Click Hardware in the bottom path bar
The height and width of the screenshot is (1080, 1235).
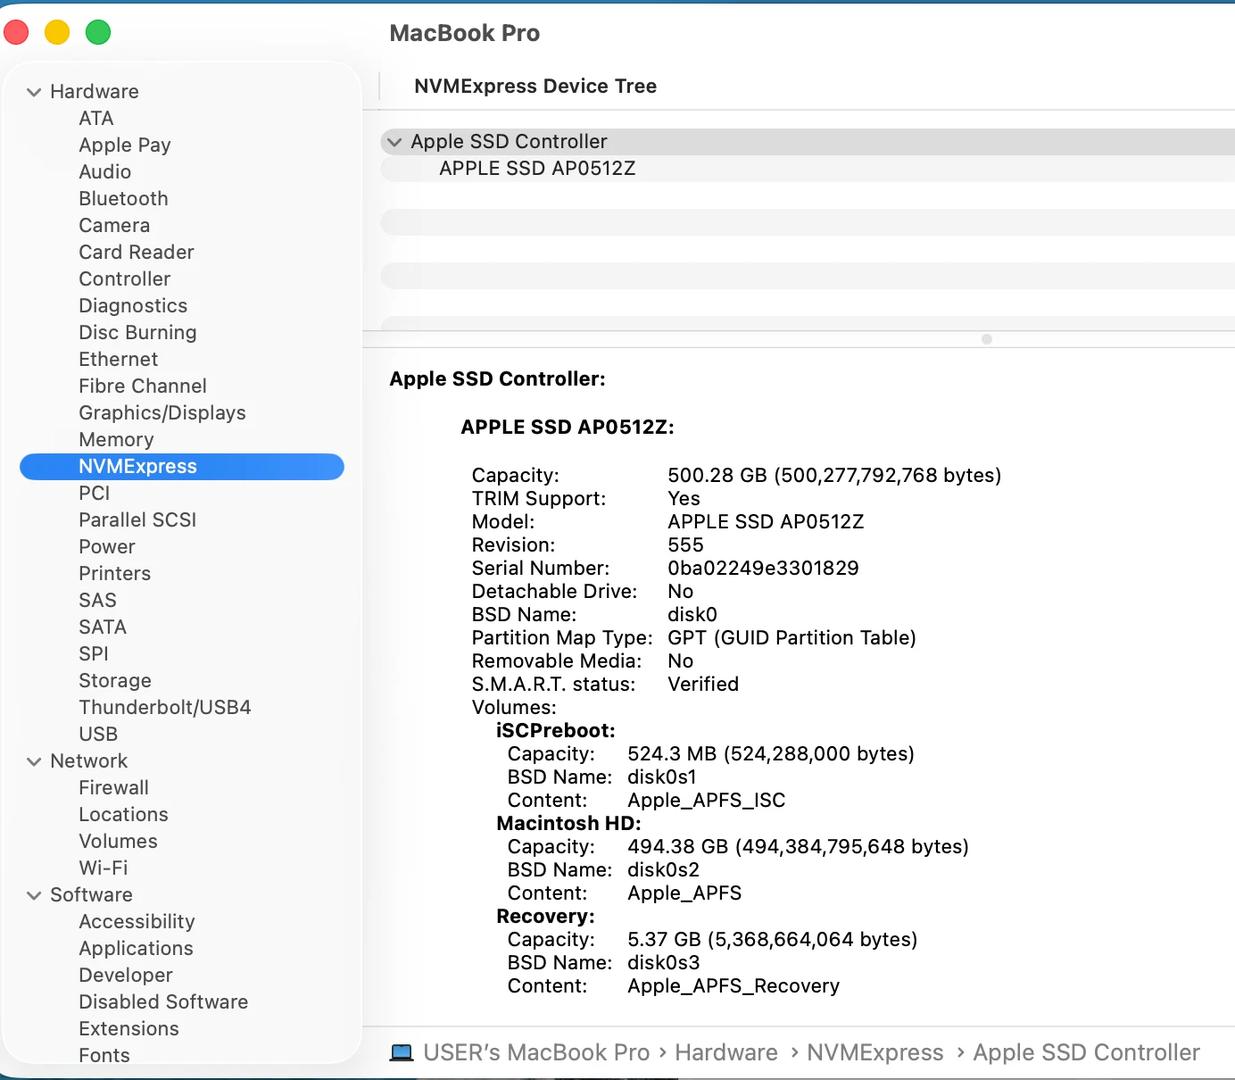click(x=726, y=1052)
